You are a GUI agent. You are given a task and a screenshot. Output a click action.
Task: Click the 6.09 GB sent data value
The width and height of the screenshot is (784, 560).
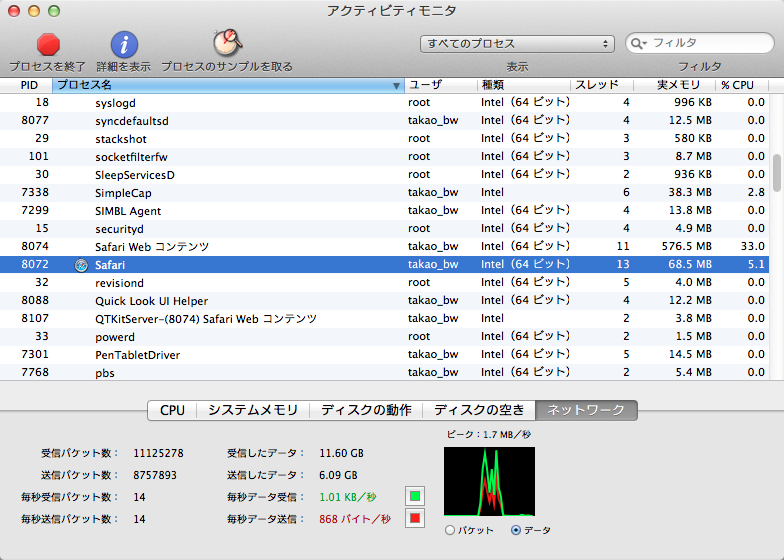(x=338, y=475)
